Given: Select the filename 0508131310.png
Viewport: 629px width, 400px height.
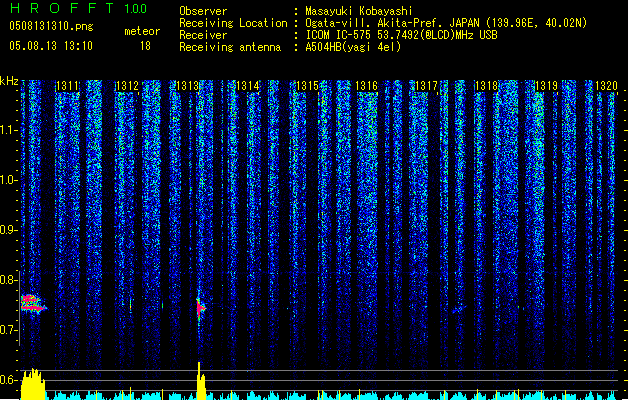Looking at the screenshot, I should pyautogui.click(x=51, y=26).
